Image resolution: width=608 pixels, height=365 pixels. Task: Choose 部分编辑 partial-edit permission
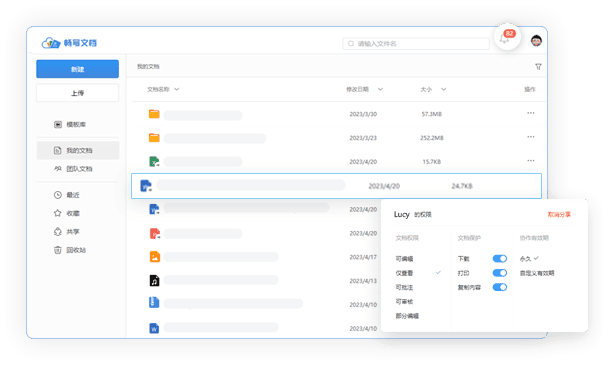(407, 316)
